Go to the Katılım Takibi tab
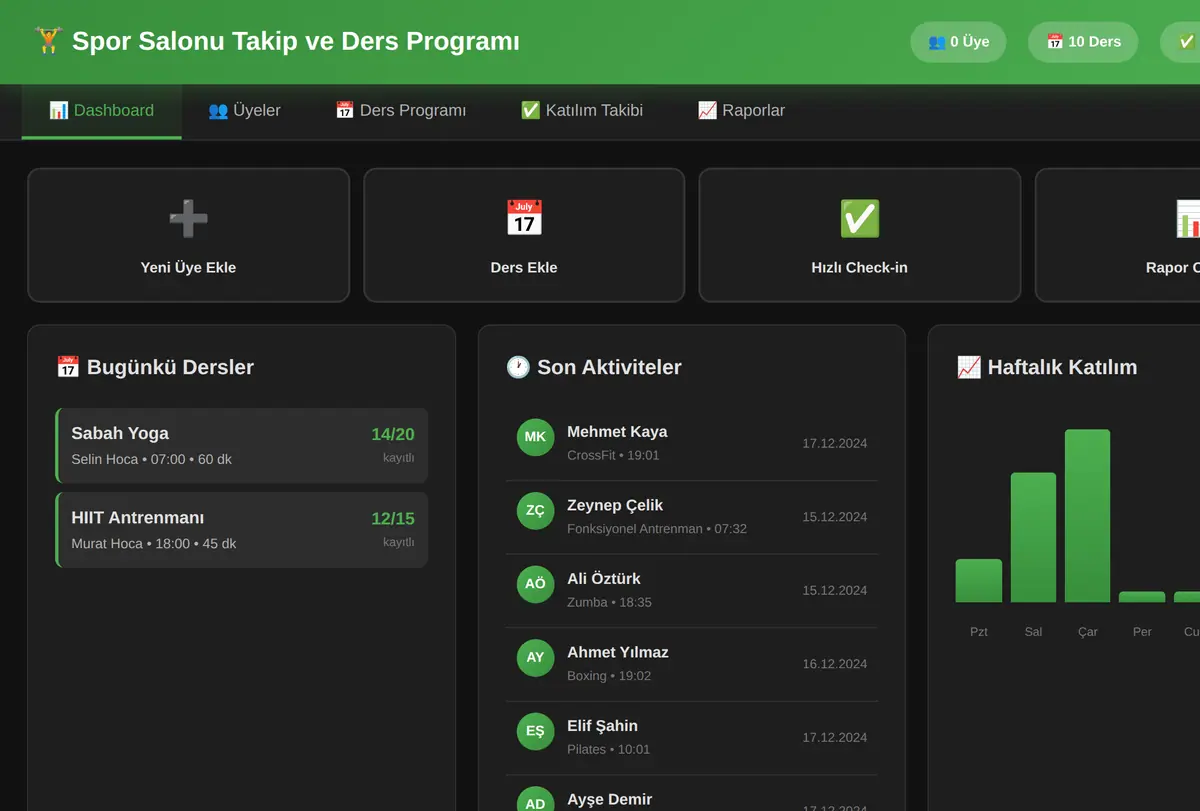Screen dimensions: 1200x811 pos(582,111)
